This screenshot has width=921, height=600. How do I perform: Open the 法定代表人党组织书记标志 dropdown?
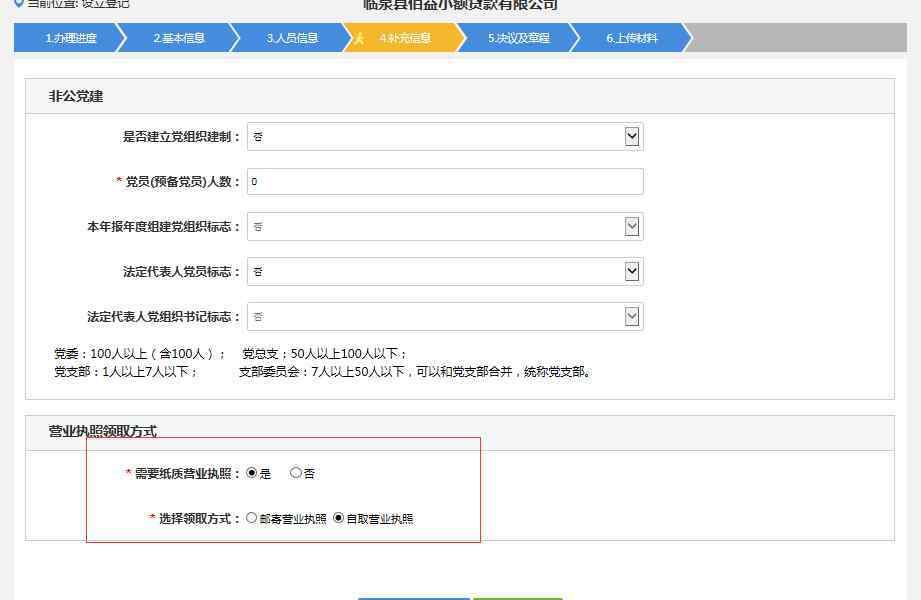631,316
